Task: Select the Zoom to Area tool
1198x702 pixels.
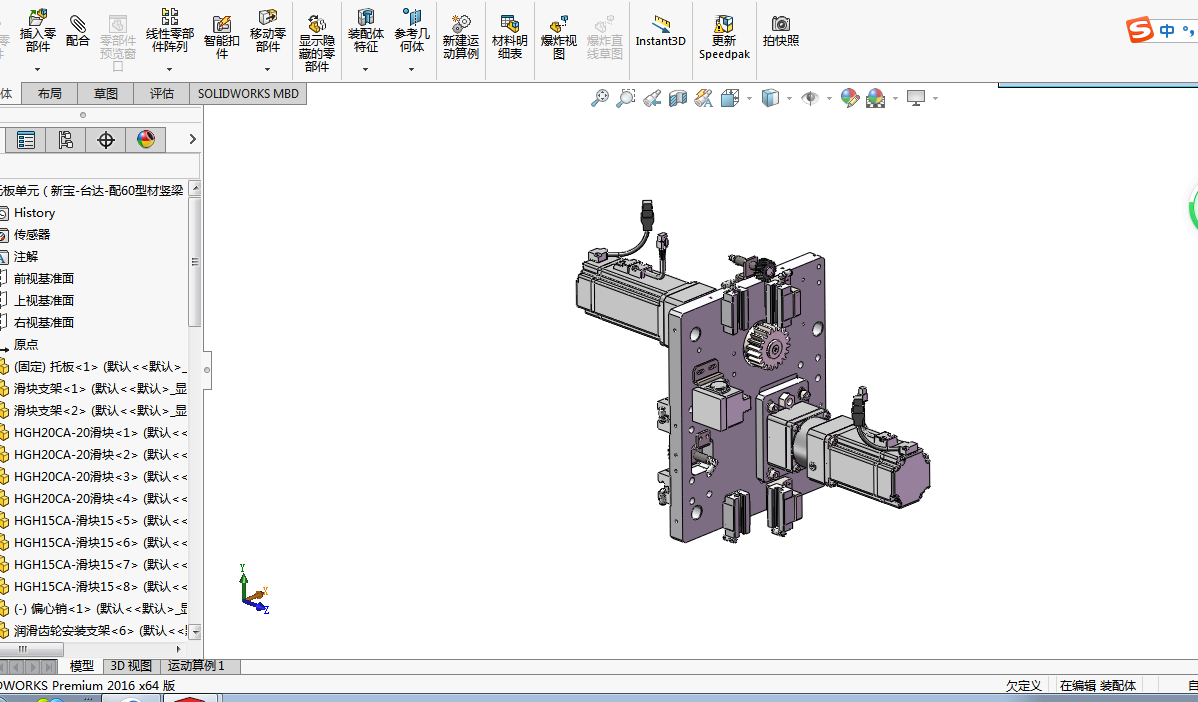Action: (626, 98)
